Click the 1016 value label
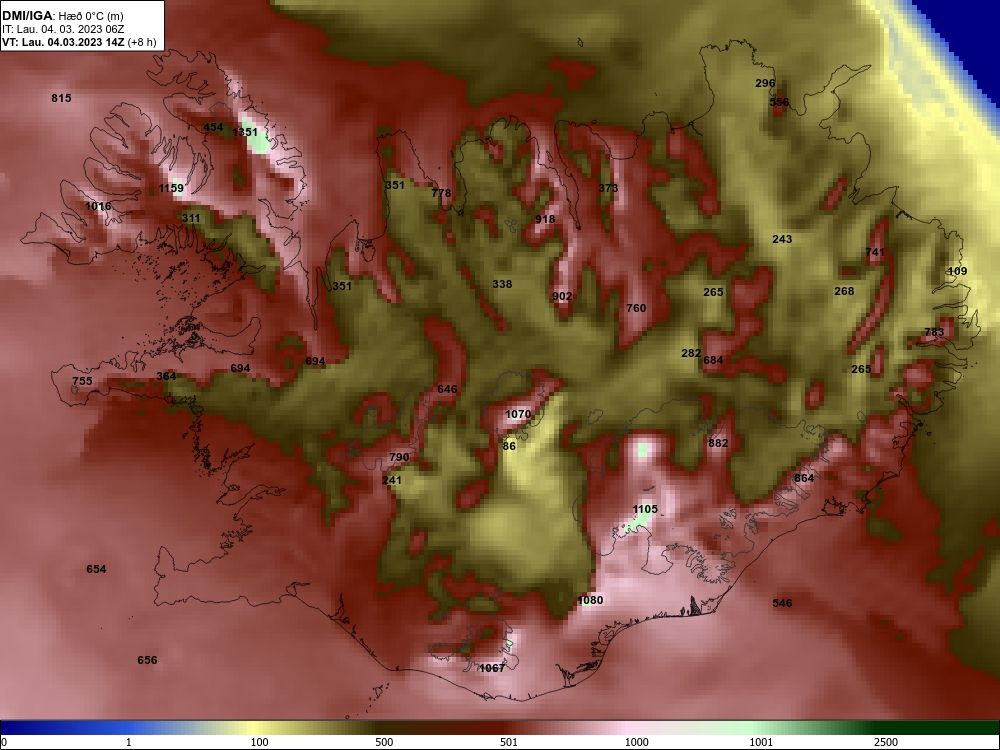This screenshot has height=750, width=1000. 98,206
